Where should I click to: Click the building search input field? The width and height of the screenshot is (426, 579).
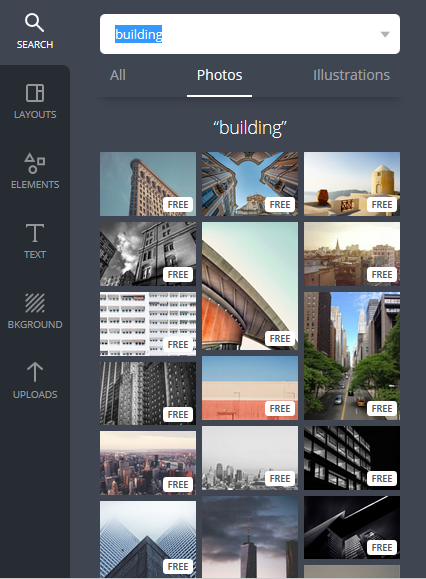(x=250, y=34)
